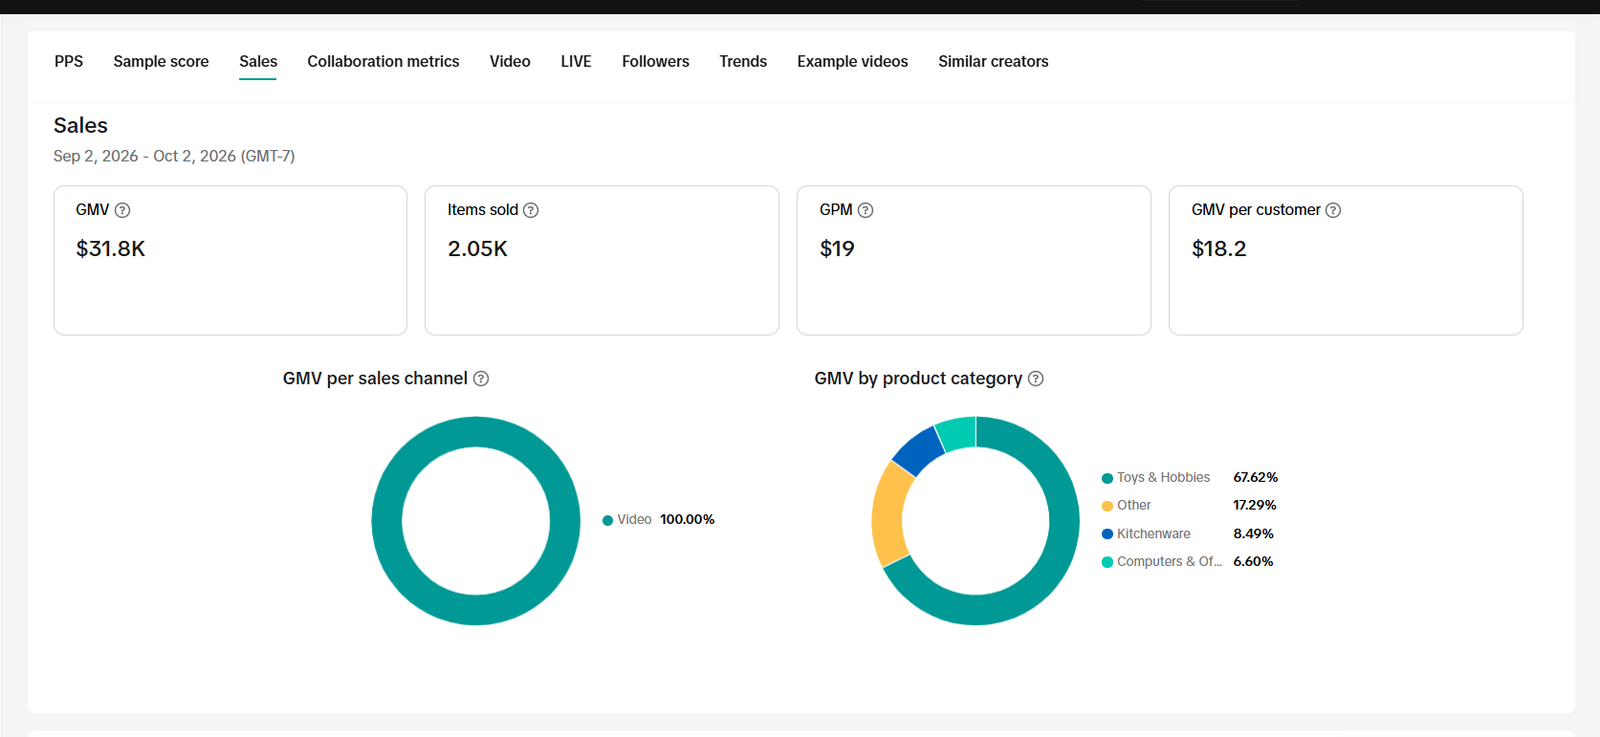Click the Kitchenware legend blue dot
Screen dimensions: 1600x737
tap(1107, 534)
